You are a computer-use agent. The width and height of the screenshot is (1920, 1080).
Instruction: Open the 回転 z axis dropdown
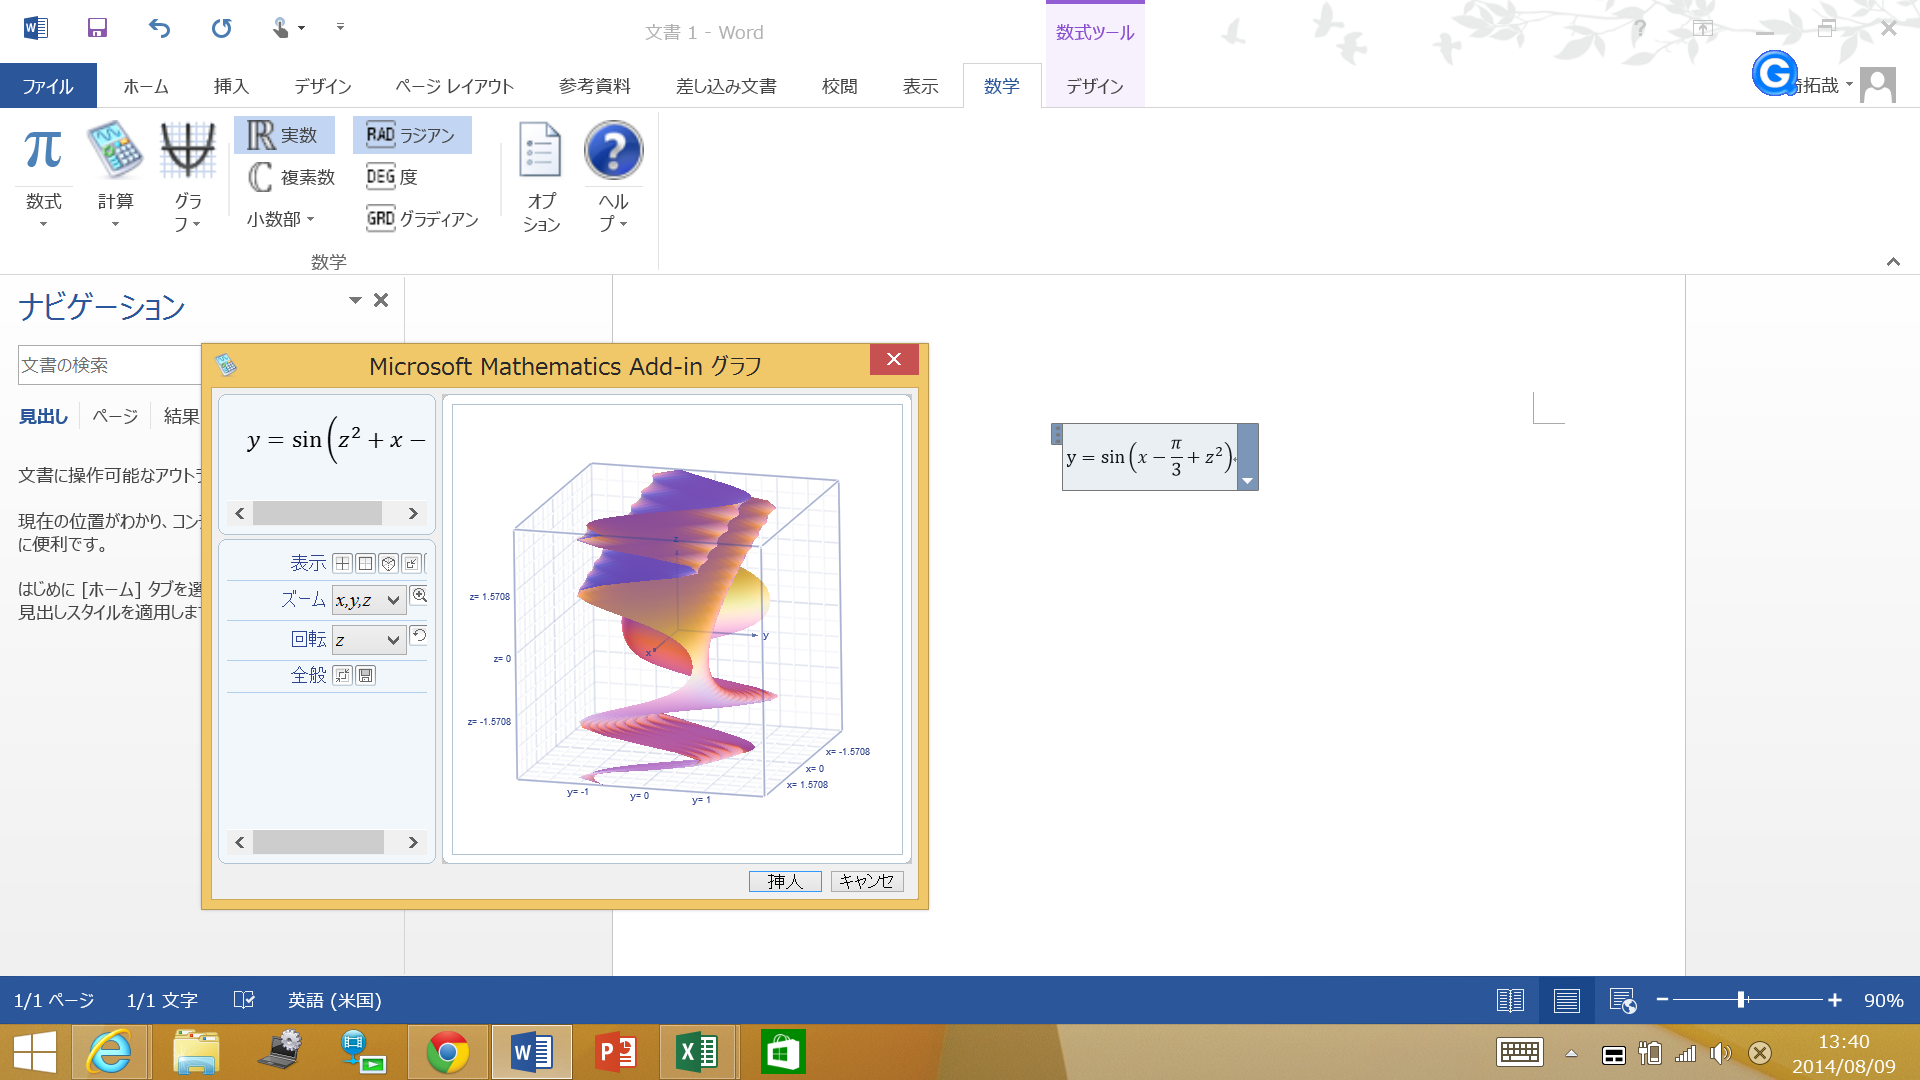tap(369, 640)
